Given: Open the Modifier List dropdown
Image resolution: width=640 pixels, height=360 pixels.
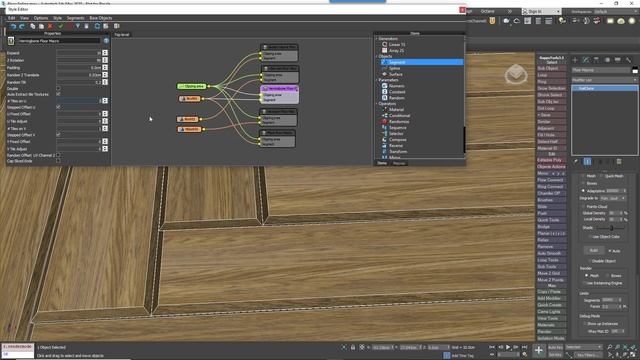Looking at the screenshot, I should click(x=604, y=80).
